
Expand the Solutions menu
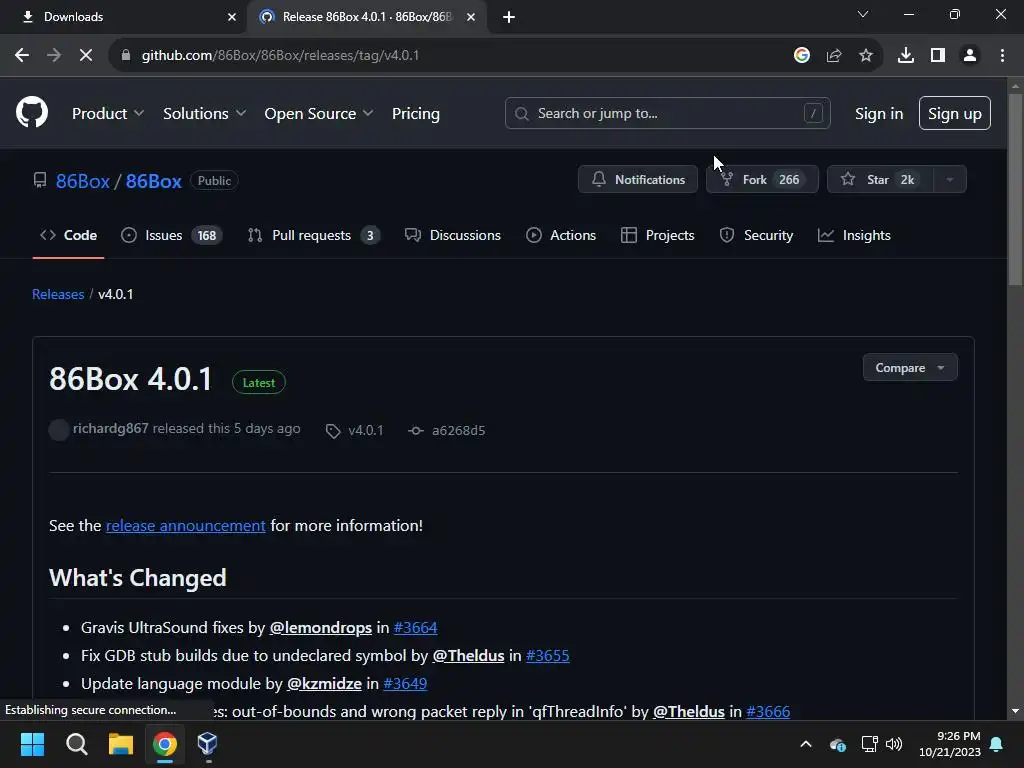204,114
